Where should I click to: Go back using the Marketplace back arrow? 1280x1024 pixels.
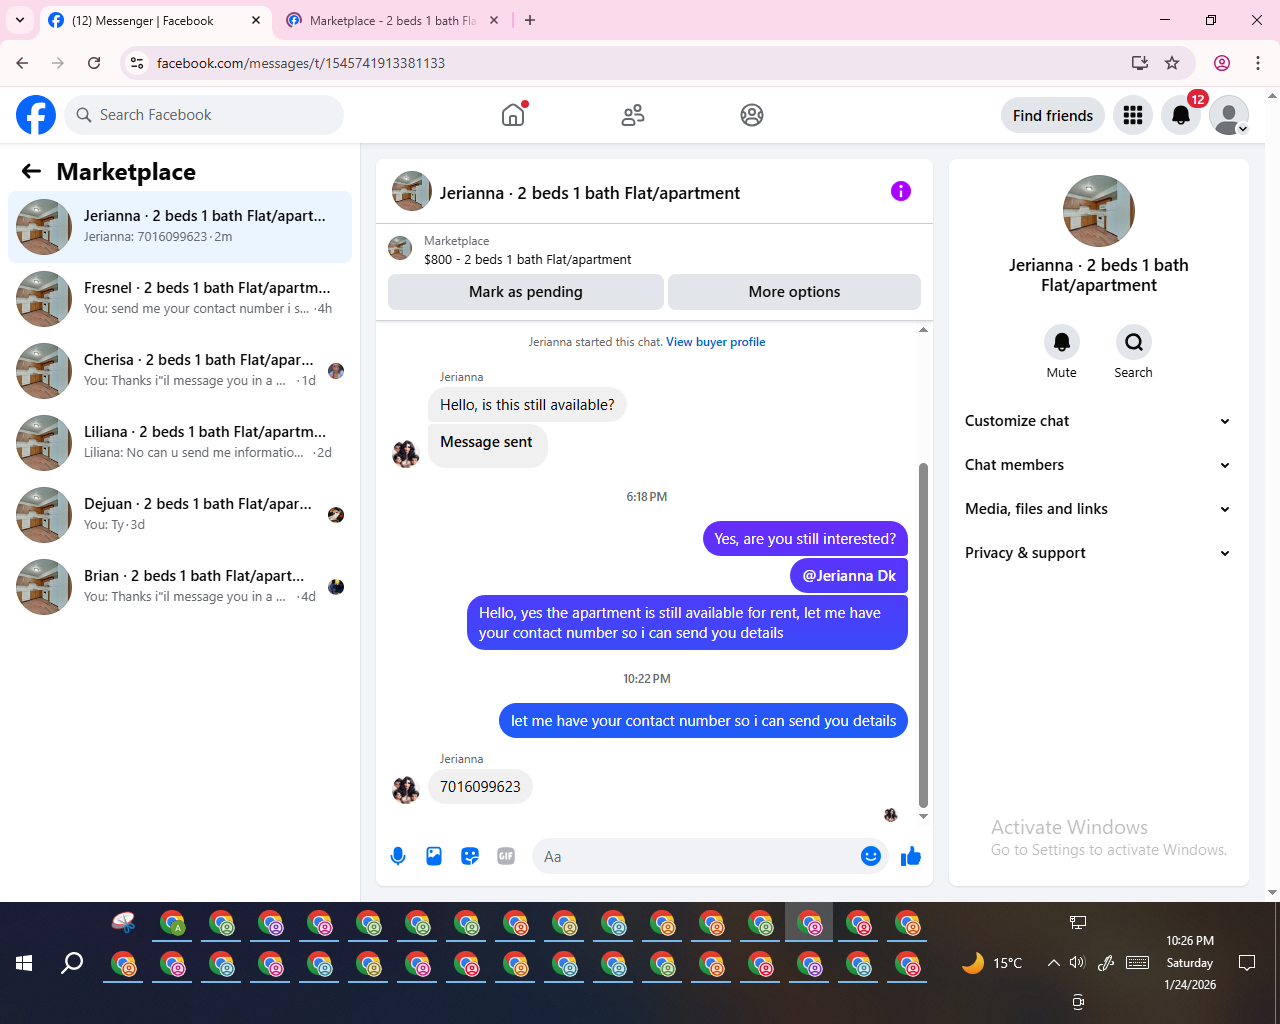pos(31,171)
